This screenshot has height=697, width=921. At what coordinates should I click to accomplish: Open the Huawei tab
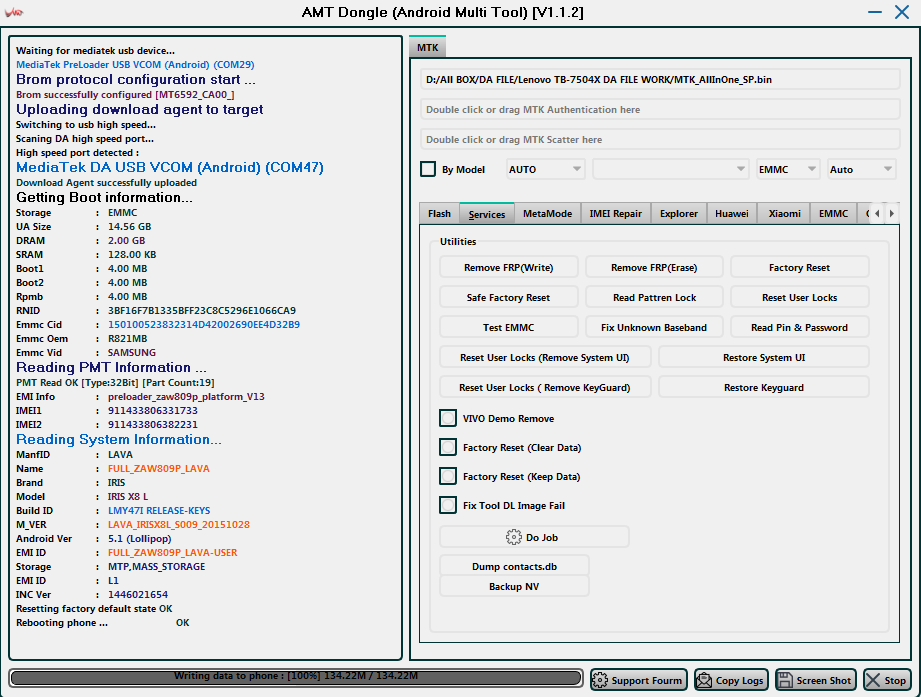coord(732,214)
